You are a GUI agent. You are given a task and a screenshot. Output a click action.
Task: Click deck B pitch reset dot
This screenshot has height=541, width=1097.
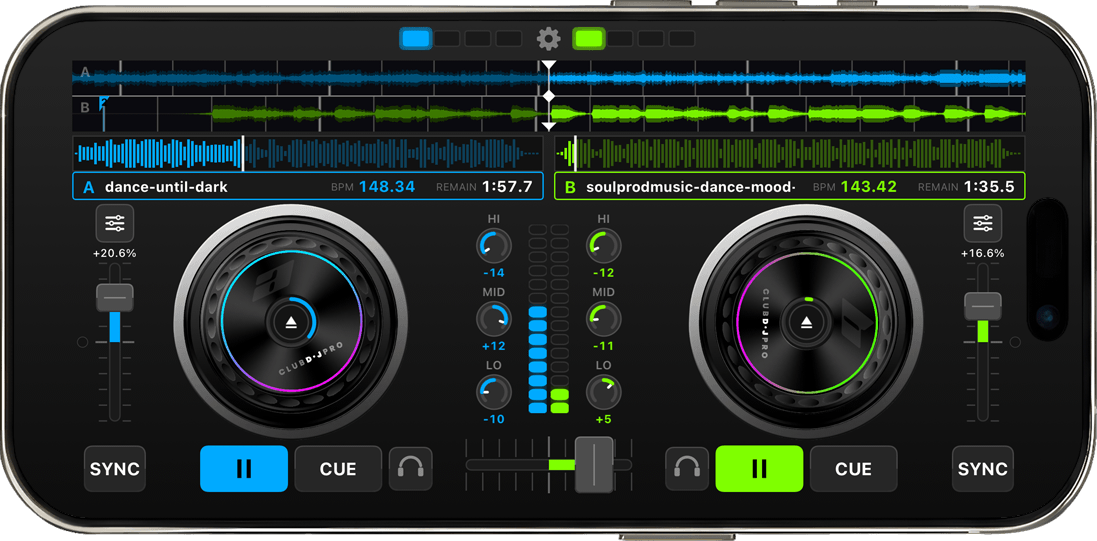(1015, 342)
